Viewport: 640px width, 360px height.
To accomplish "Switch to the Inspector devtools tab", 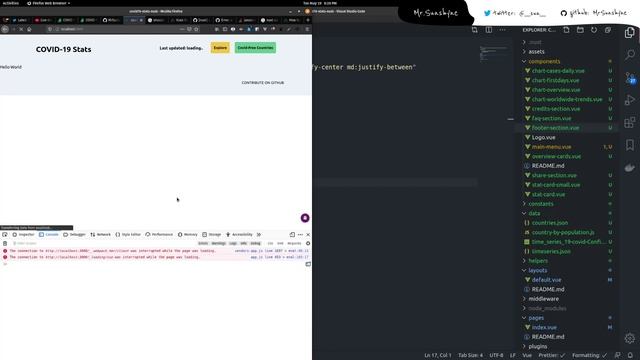I will click(23, 235).
